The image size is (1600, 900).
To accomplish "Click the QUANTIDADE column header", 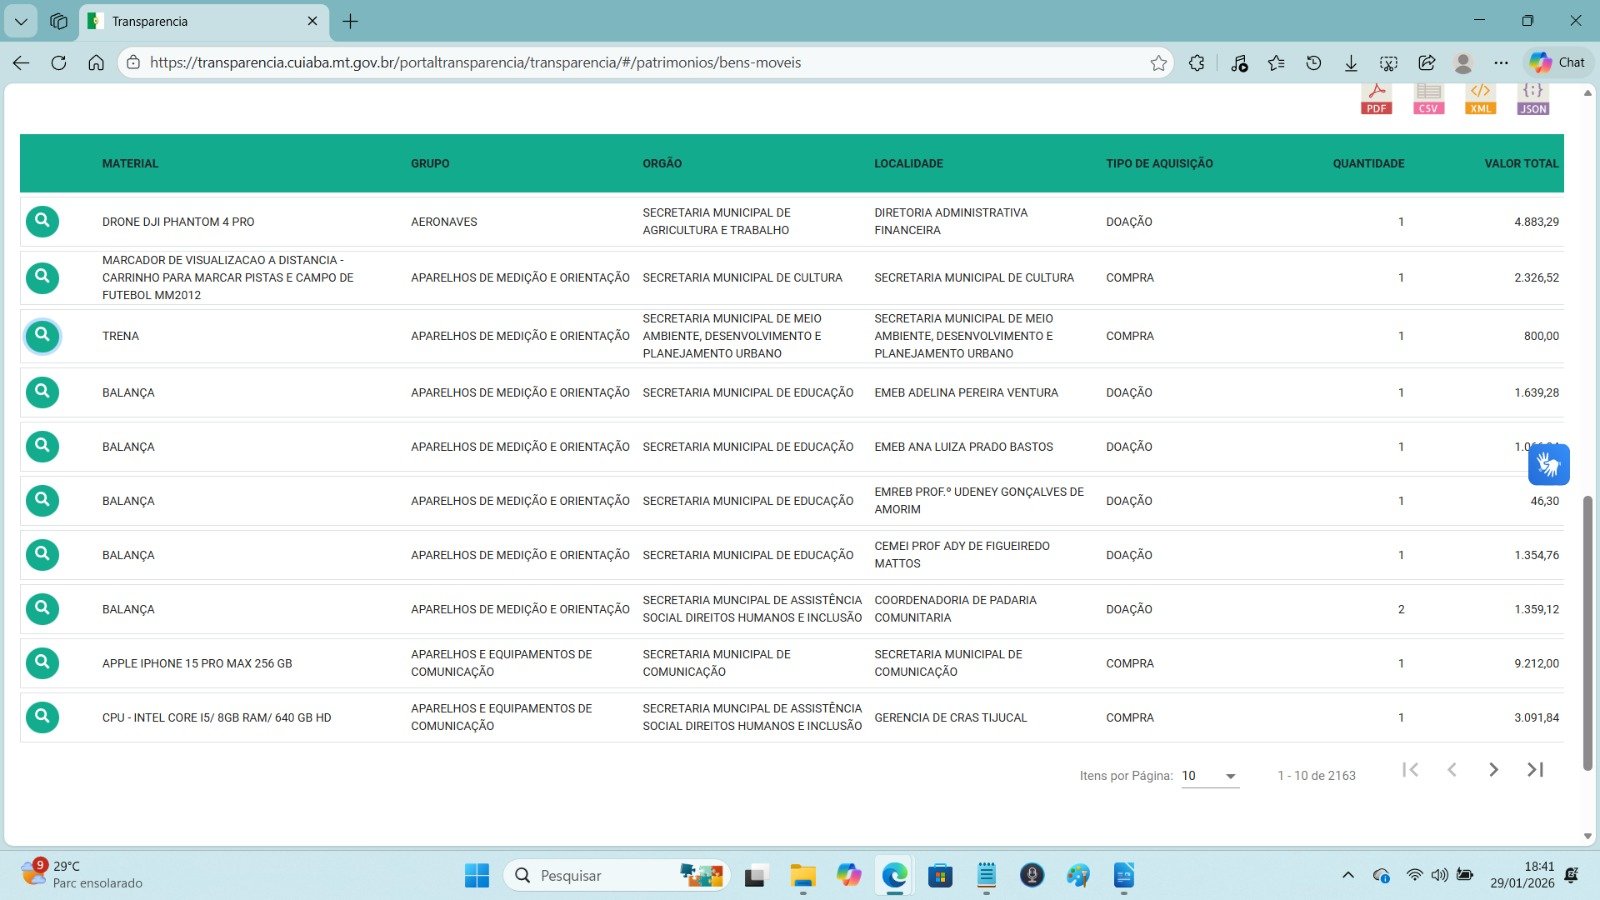I will (x=1369, y=164).
